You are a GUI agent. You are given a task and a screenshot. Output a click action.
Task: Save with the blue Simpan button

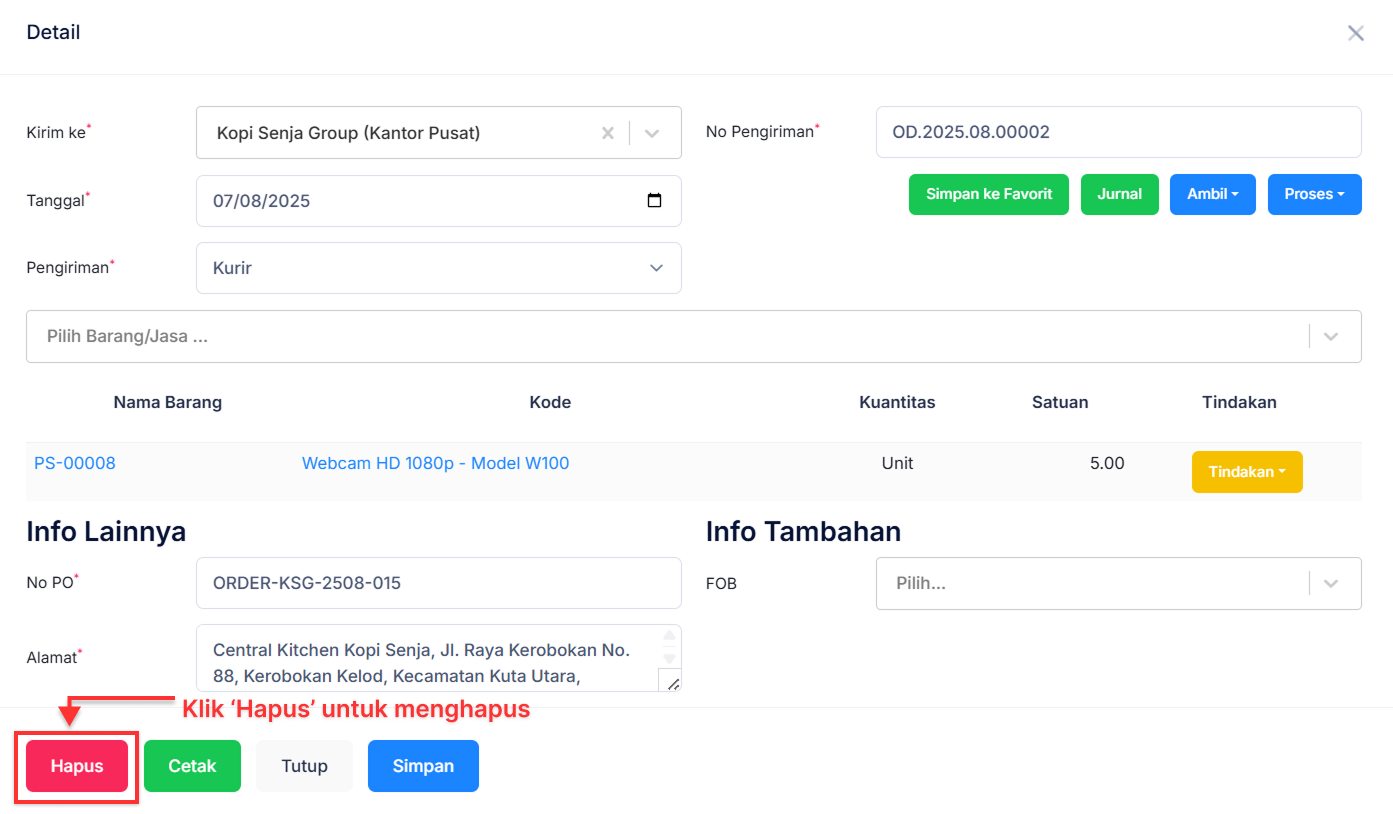click(423, 766)
